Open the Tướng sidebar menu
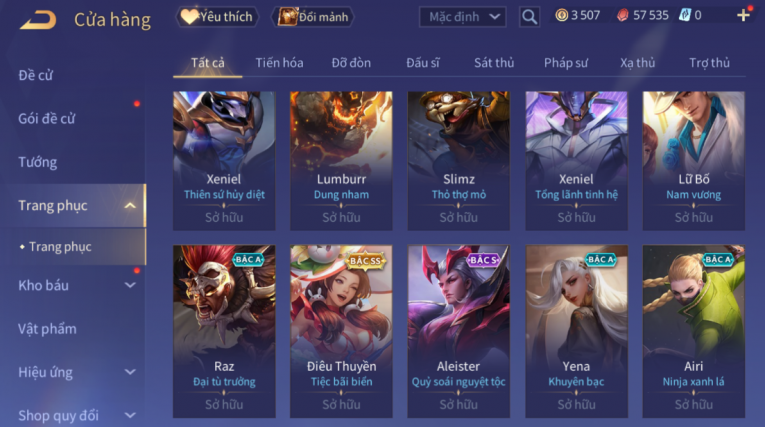This screenshot has width=765, height=427. tap(38, 162)
